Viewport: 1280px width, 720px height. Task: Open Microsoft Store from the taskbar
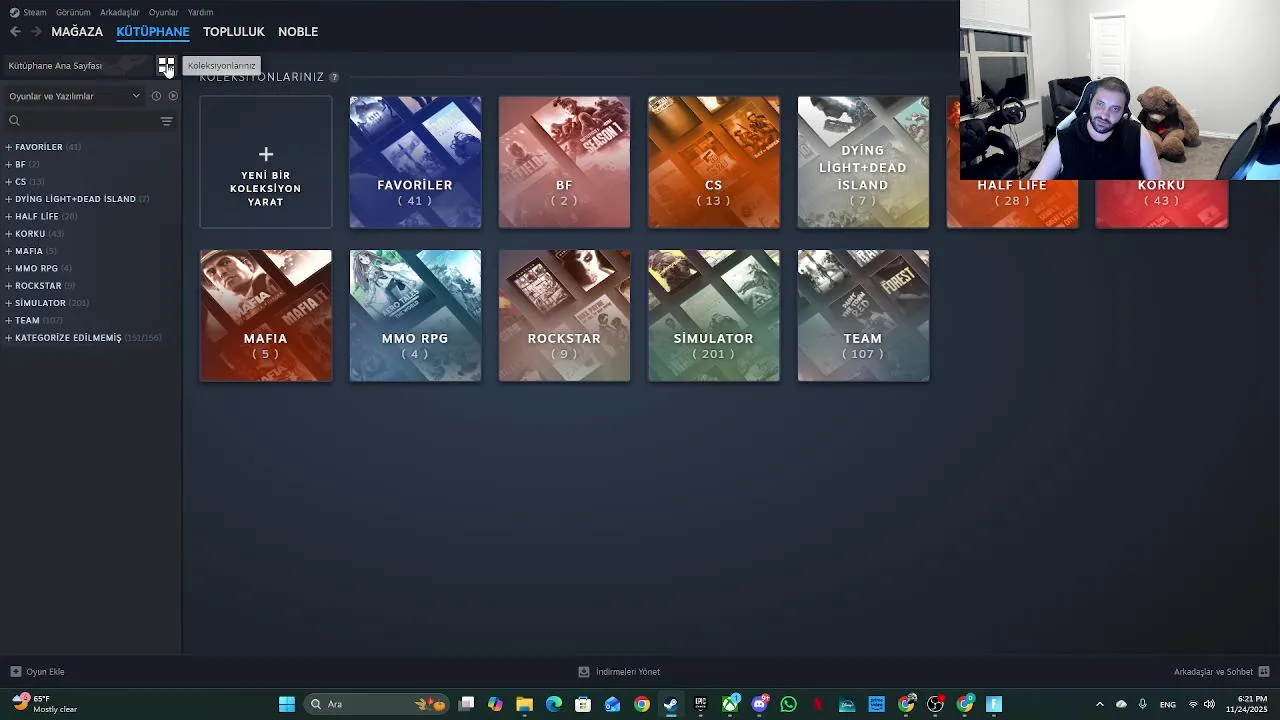583,704
